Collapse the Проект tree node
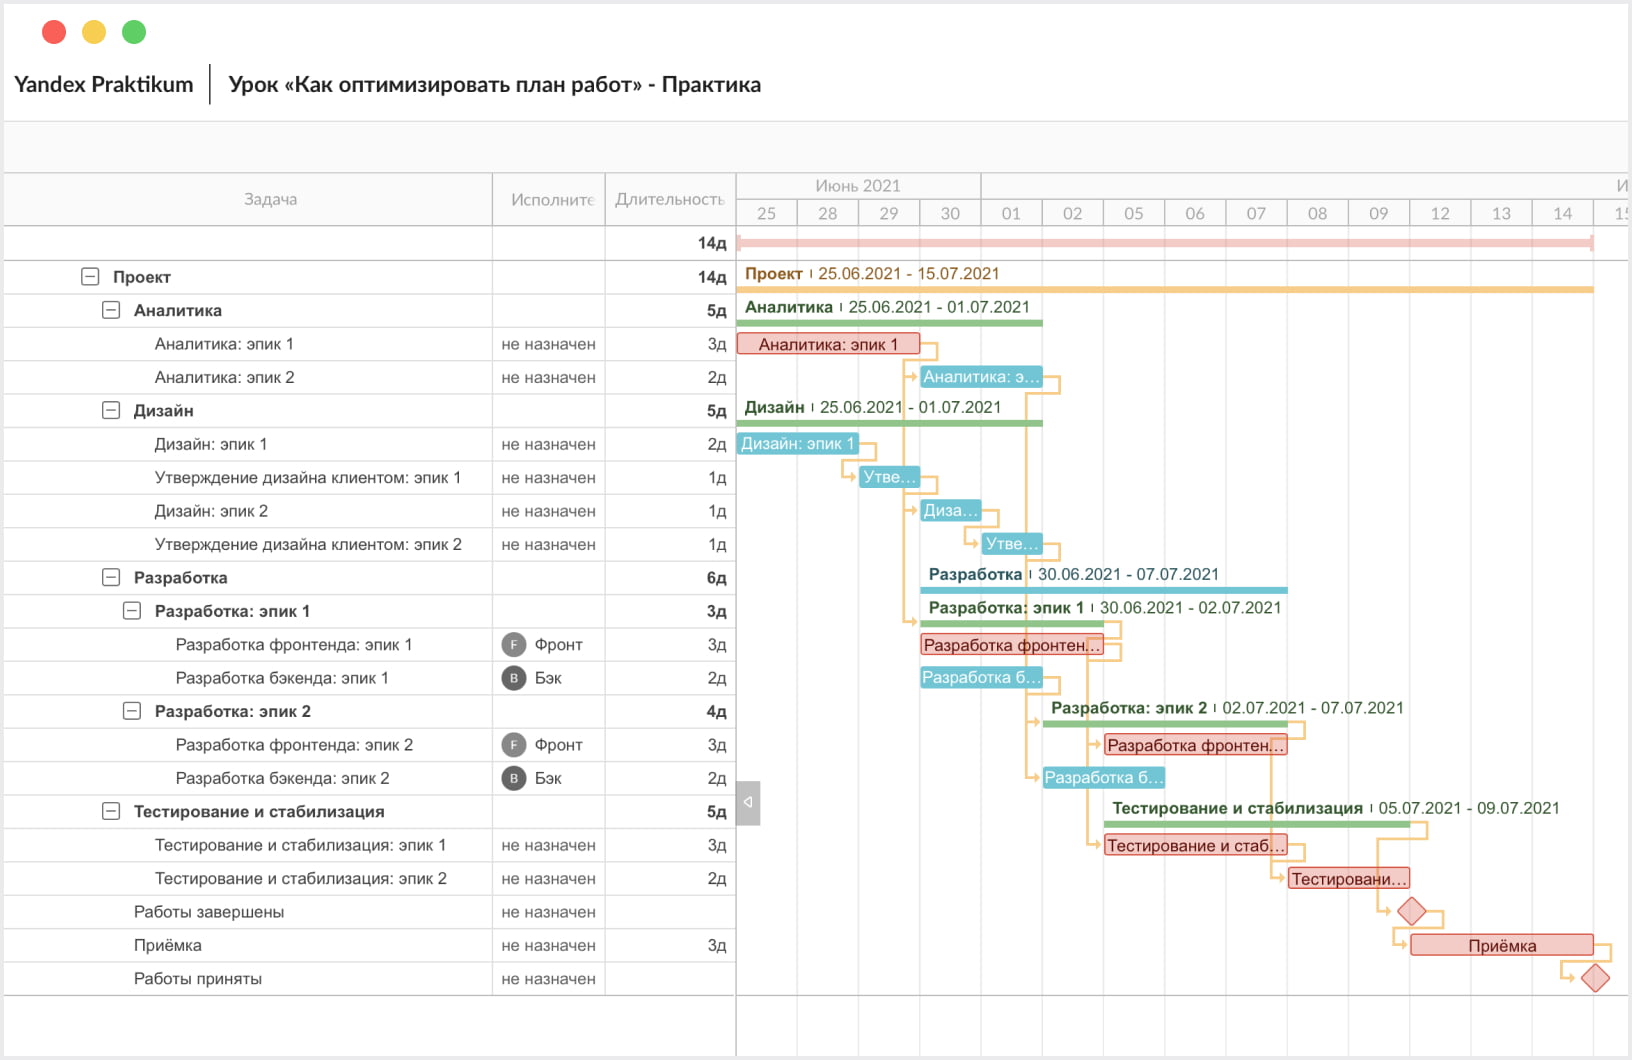 tap(90, 277)
